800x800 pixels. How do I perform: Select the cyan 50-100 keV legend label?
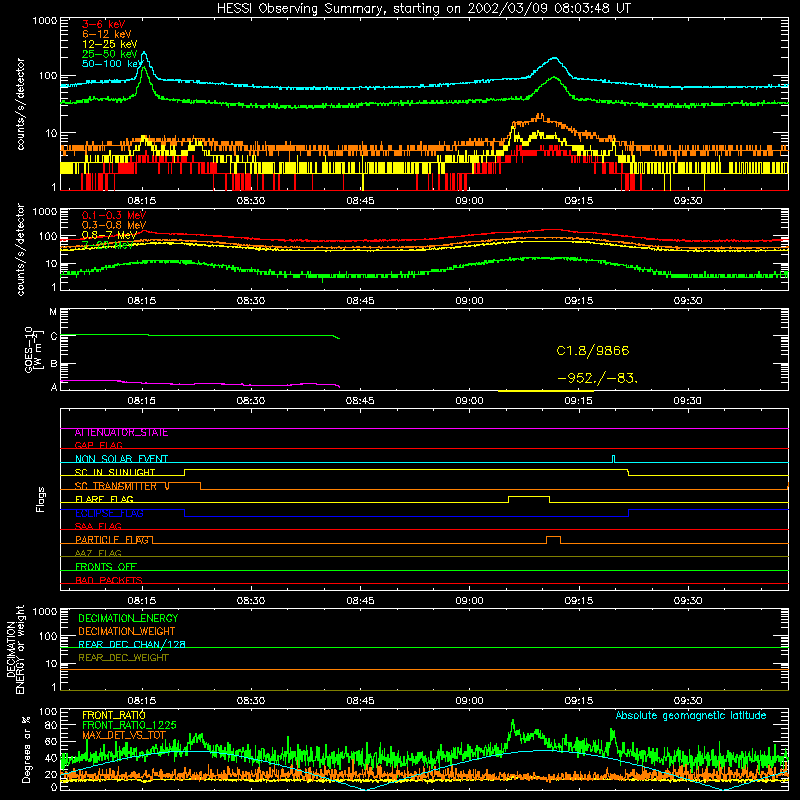tap(112, 64)
